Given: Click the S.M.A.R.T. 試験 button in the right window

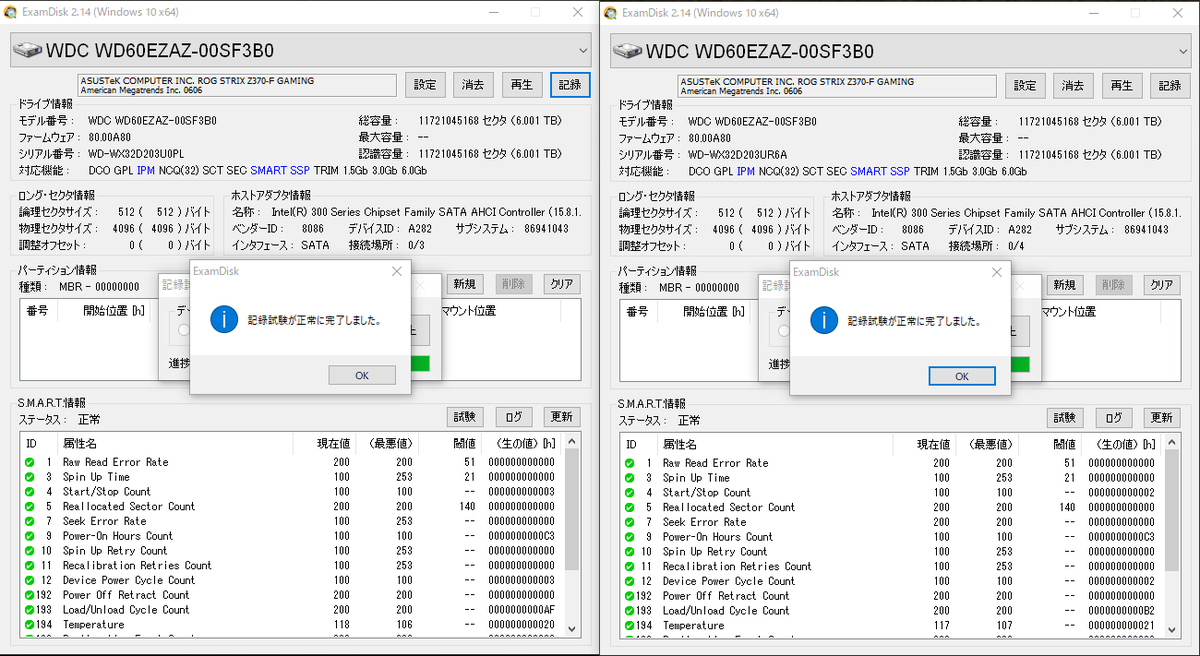Looking at the screenshot, I should pos(1065,418).
